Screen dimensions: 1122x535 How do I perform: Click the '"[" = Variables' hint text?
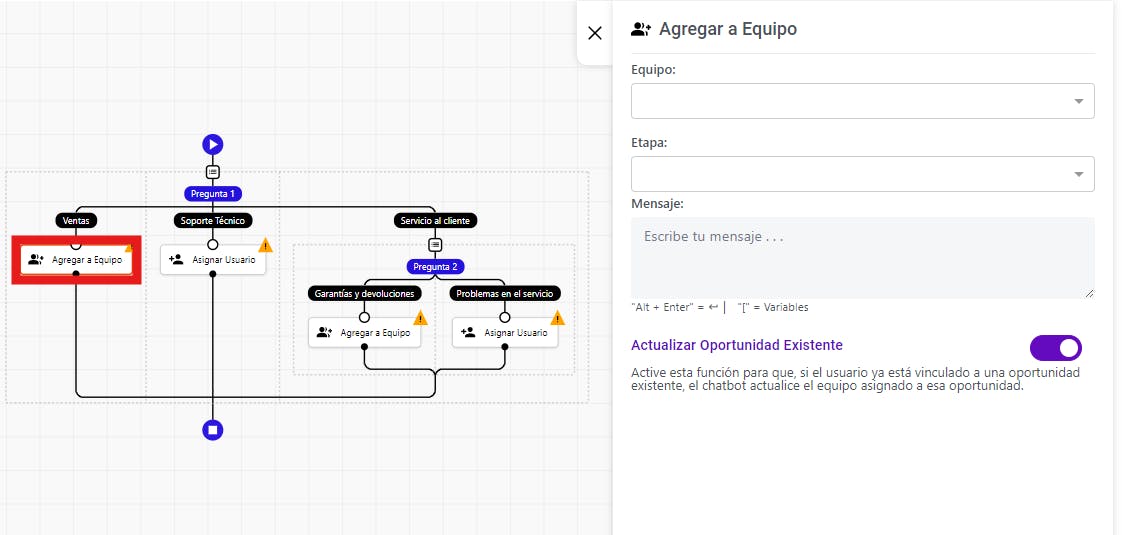tap(773, 308)
